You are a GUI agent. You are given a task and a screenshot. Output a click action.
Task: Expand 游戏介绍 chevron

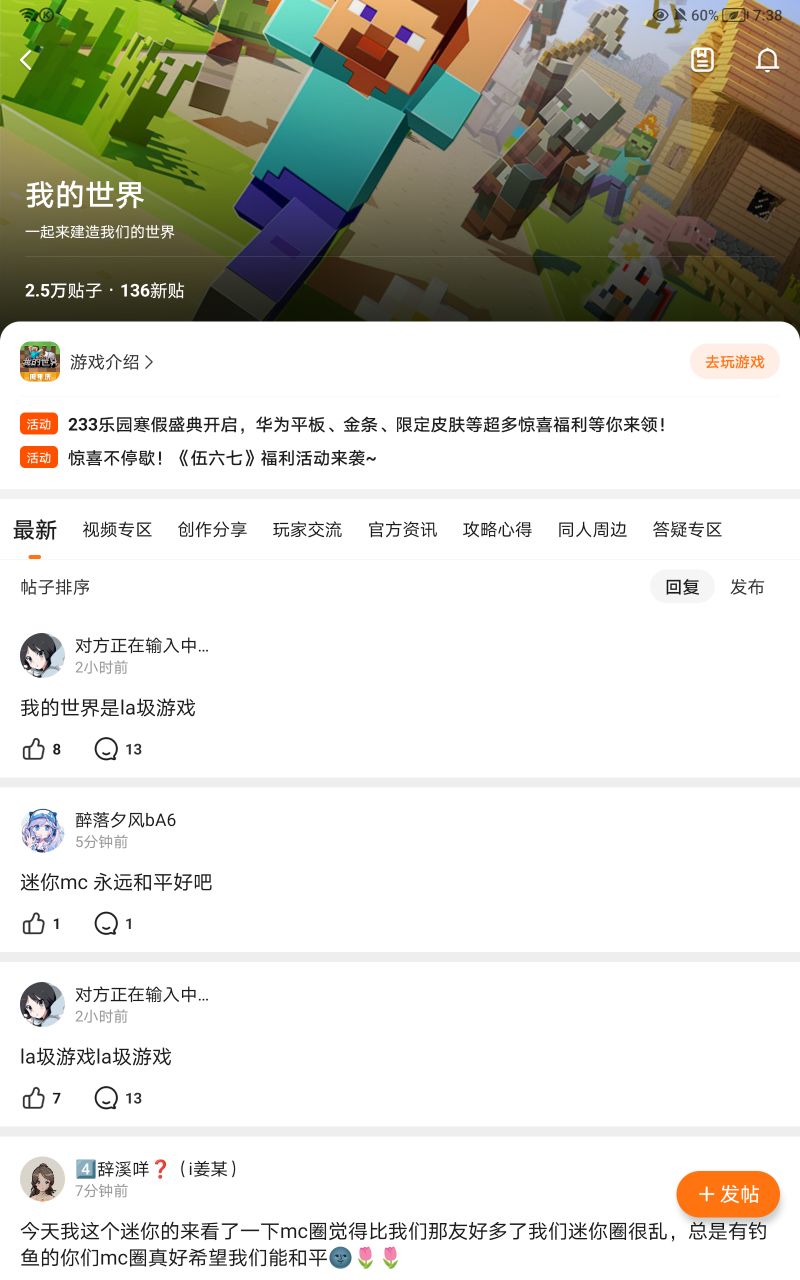(x=149, y=362)
